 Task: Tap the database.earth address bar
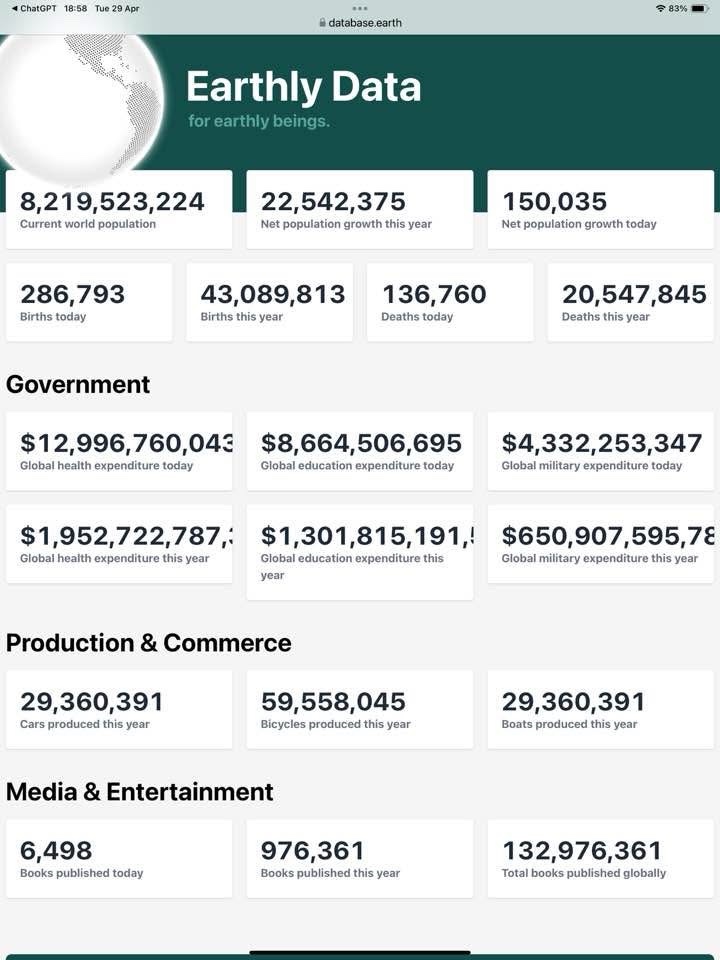pyautogui.click(x=364, y=22)
